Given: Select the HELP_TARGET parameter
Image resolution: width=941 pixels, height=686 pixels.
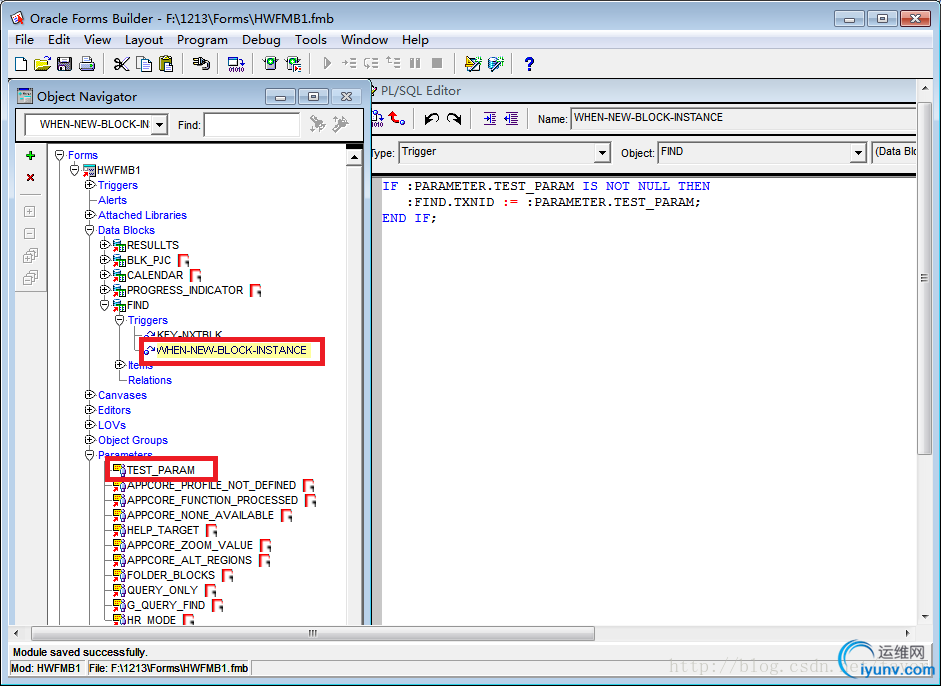Looking at the screenshot, I should (x=163, y=530).
